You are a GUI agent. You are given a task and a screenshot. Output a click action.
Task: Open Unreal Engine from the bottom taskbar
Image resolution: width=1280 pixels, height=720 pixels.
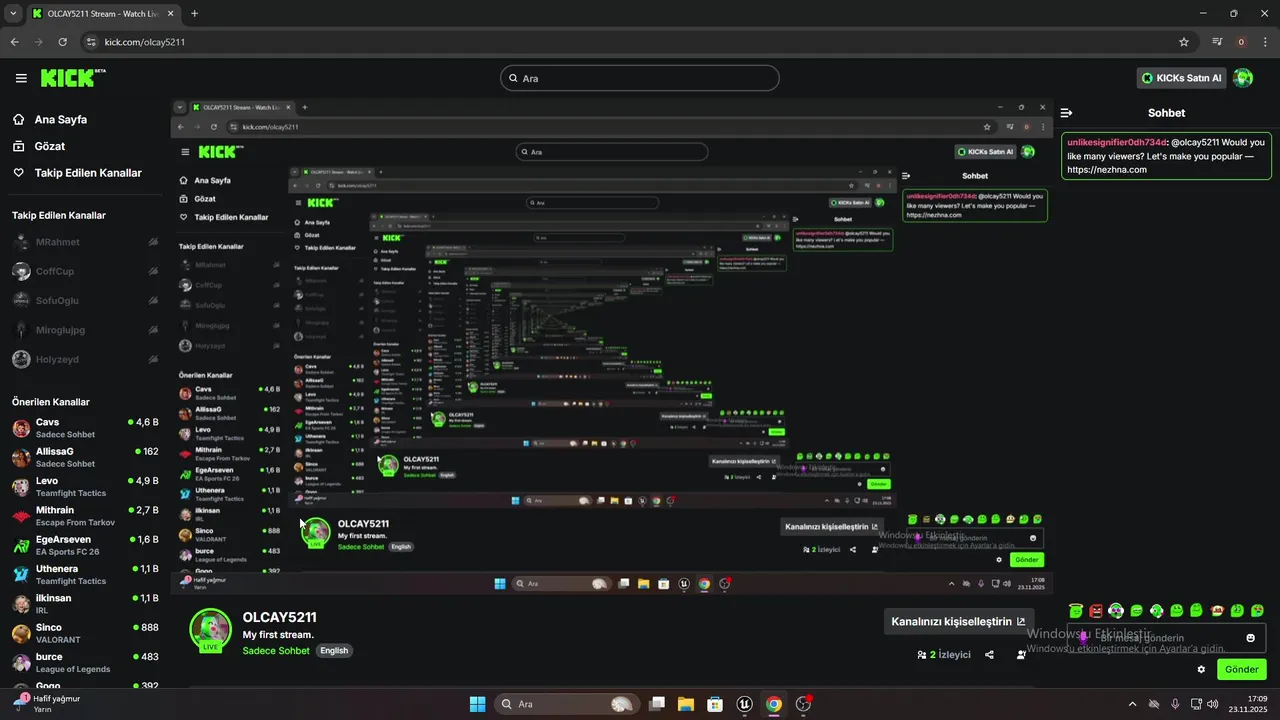pos(744,704)
